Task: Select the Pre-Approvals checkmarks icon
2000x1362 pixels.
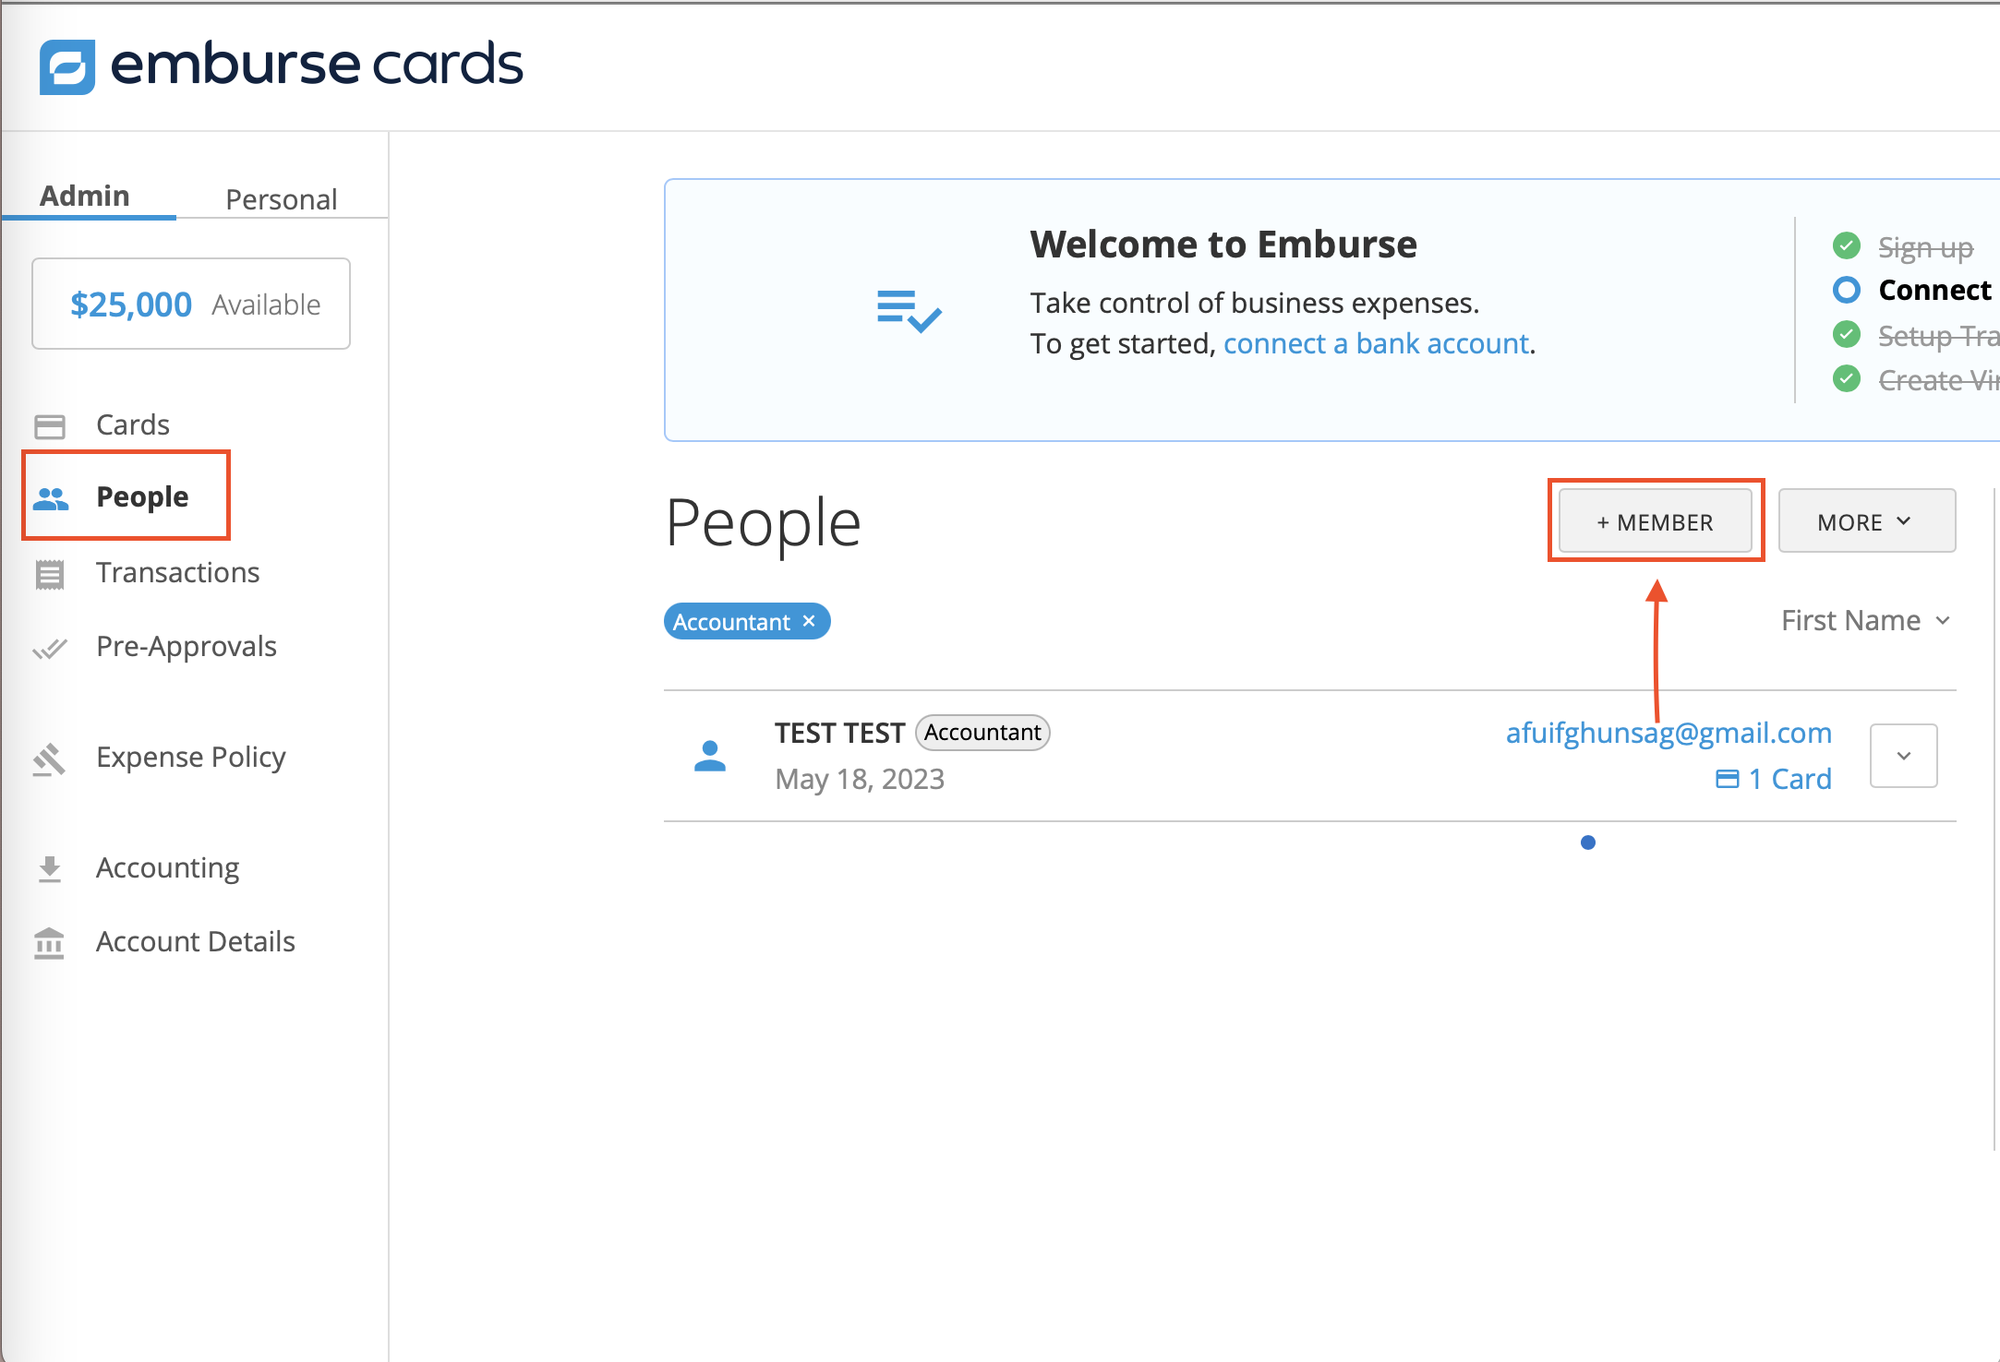Action: 50,647
